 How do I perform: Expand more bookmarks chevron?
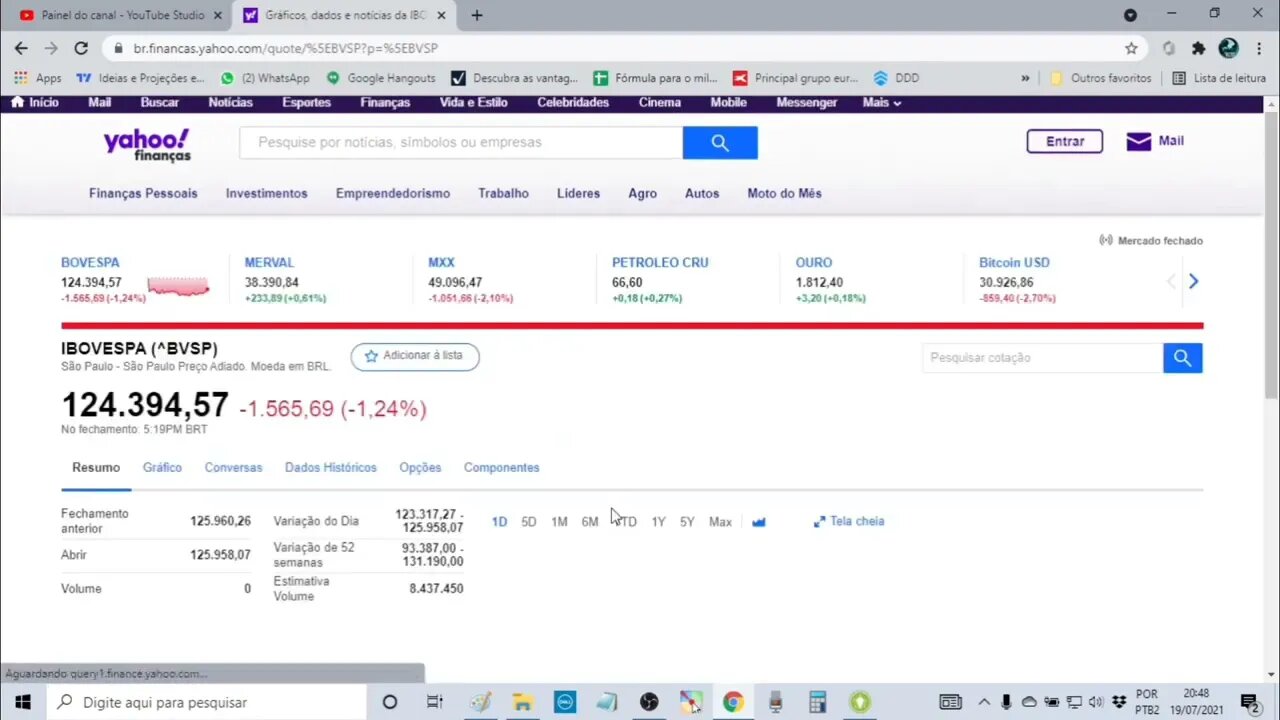[x=1025, y=78]
